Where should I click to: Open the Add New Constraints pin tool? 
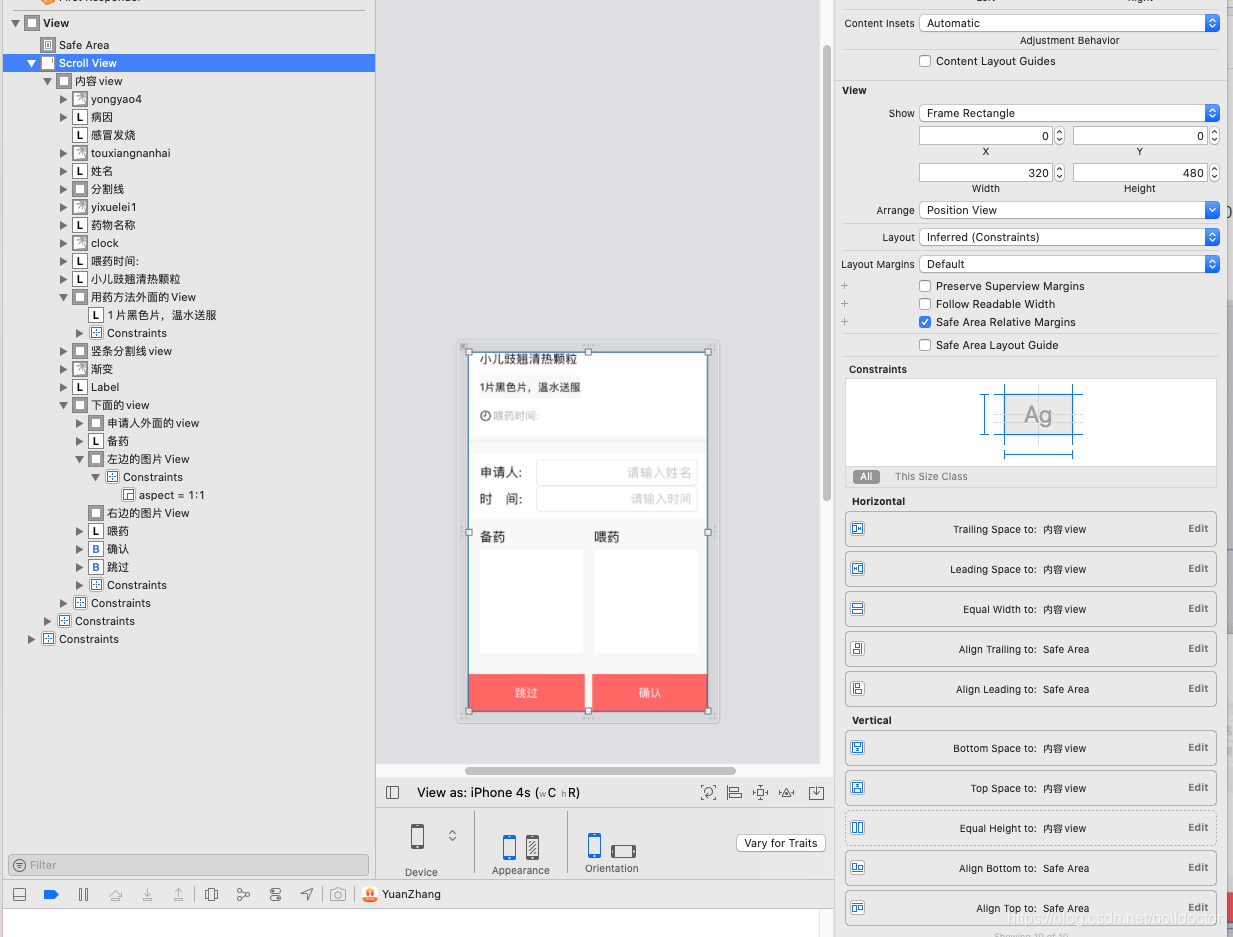click(x=760, y=792)
